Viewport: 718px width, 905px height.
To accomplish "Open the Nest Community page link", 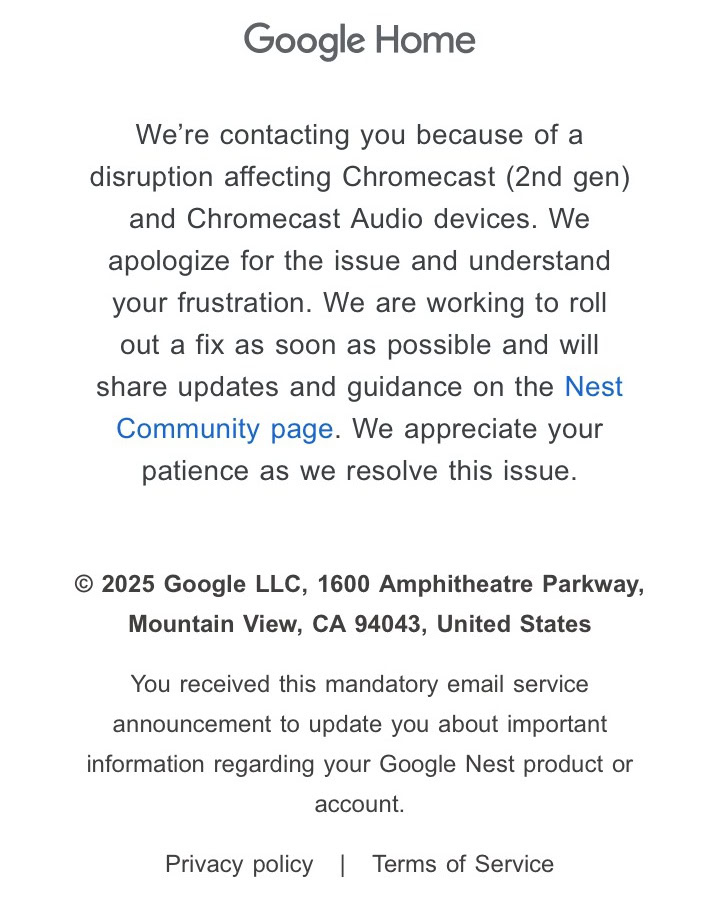I will (x=224, y=429).
